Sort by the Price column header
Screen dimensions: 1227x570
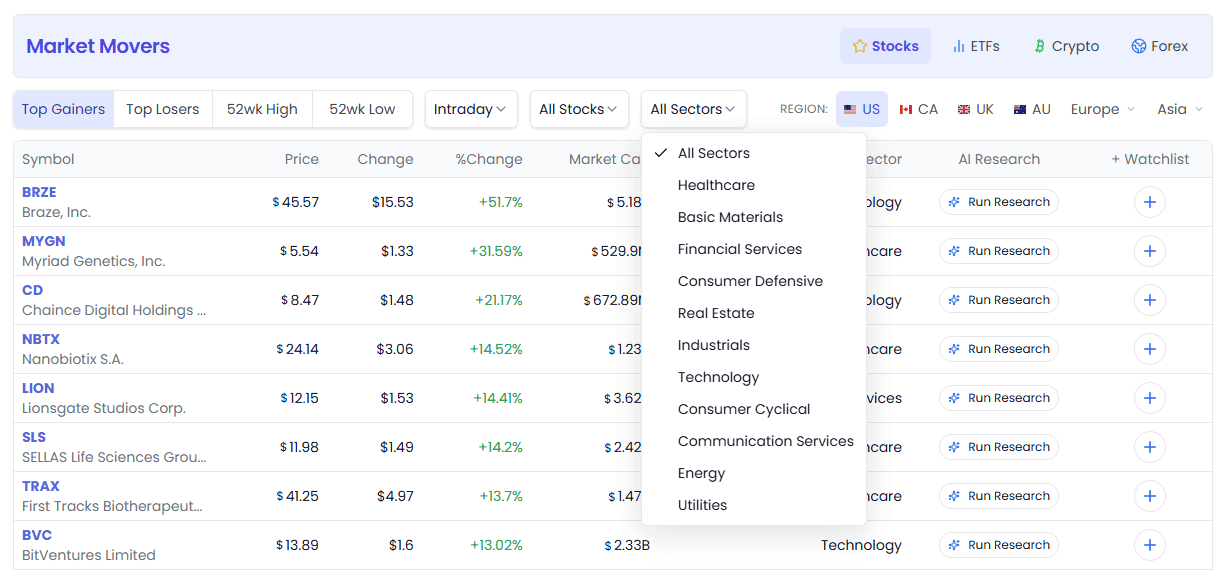point(301,159)
